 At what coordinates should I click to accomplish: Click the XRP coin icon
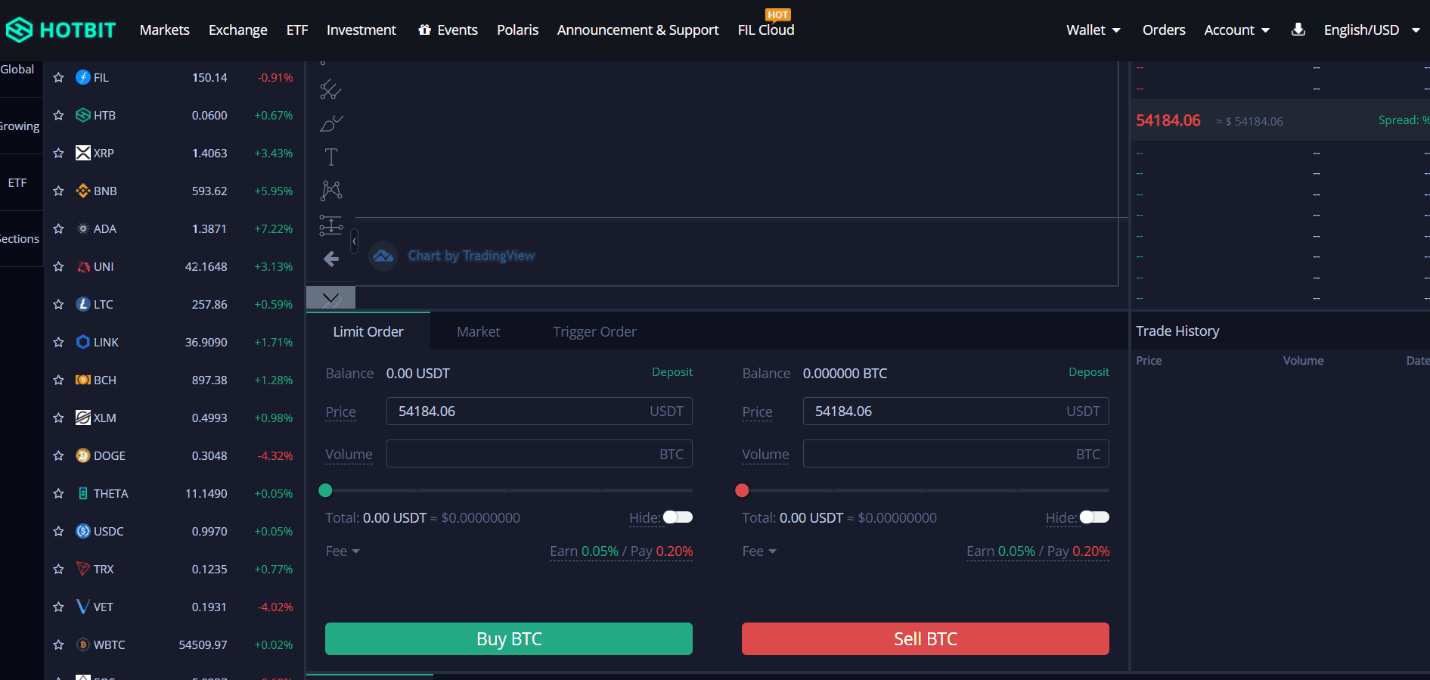83,153
